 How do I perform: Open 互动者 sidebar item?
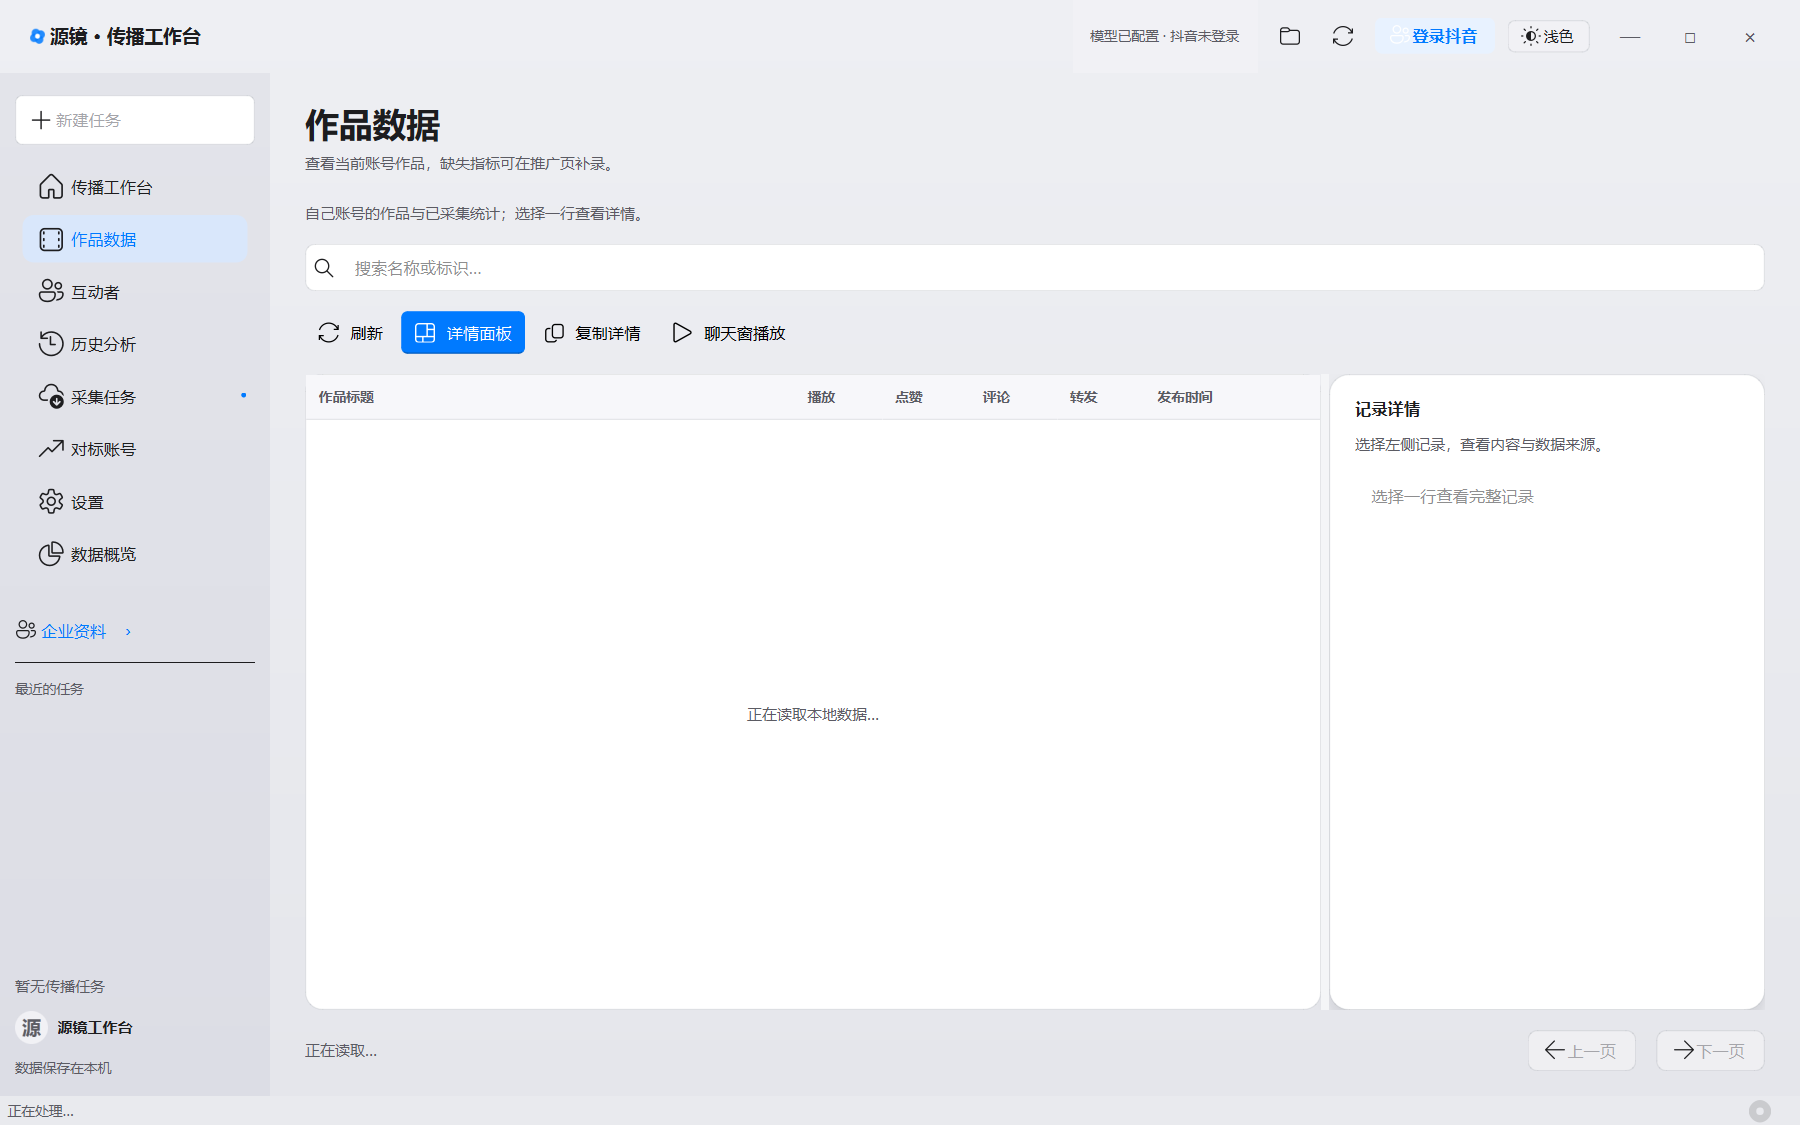[135, 292]
